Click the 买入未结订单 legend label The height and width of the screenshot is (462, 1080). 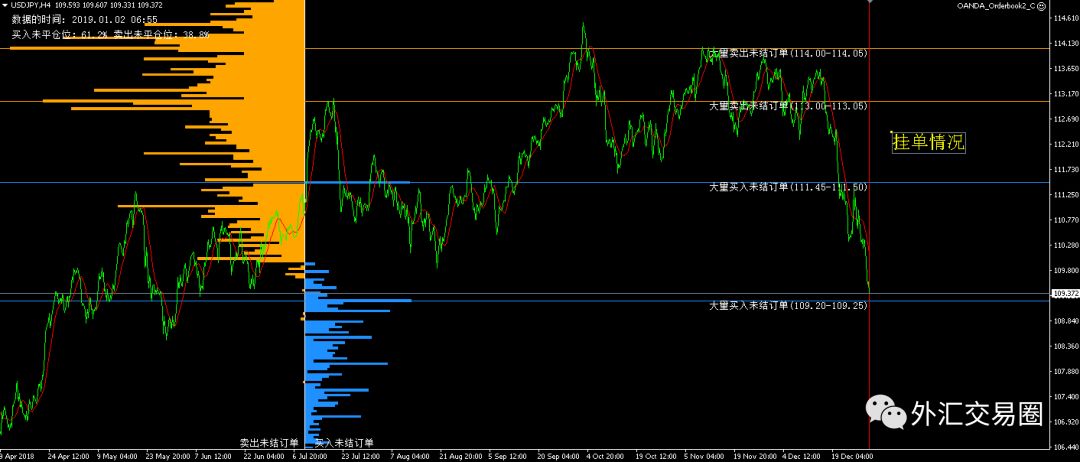pos(344,443)
